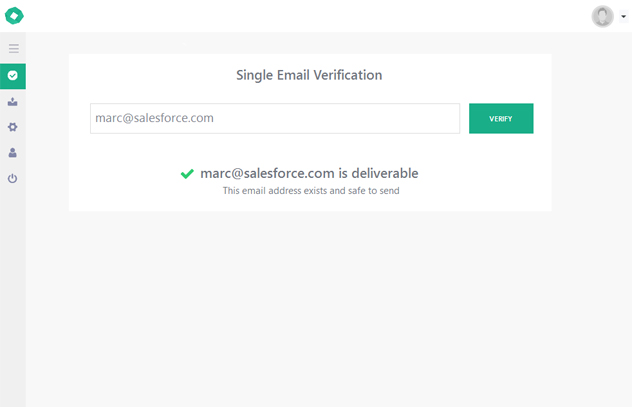Open settings via the sidebar gear icon
The image size is (632, 407).
tap(13, 127)
